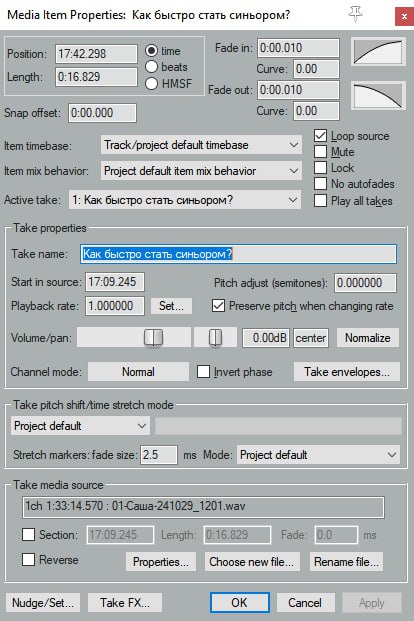Open the Item timebase dropdown
414x621 pixels.
(x=201, y=145)
